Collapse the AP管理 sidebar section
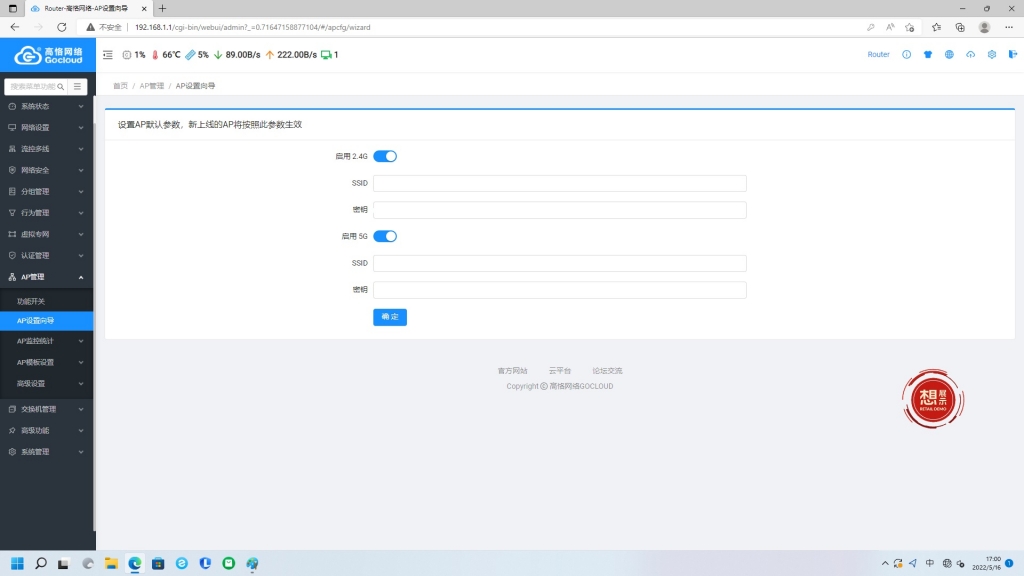The height and width of the screenshot is (576, 1024). 46,277
